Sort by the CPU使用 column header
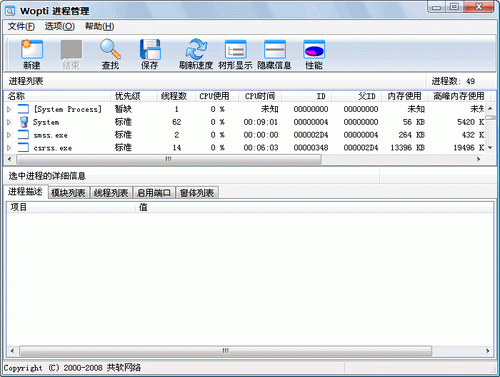The image size is (500, 377). [x=217, y=96]
